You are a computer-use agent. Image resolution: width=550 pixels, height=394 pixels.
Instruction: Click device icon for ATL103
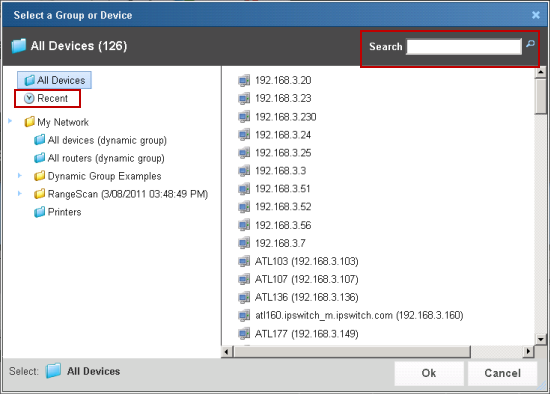(244, 261)
